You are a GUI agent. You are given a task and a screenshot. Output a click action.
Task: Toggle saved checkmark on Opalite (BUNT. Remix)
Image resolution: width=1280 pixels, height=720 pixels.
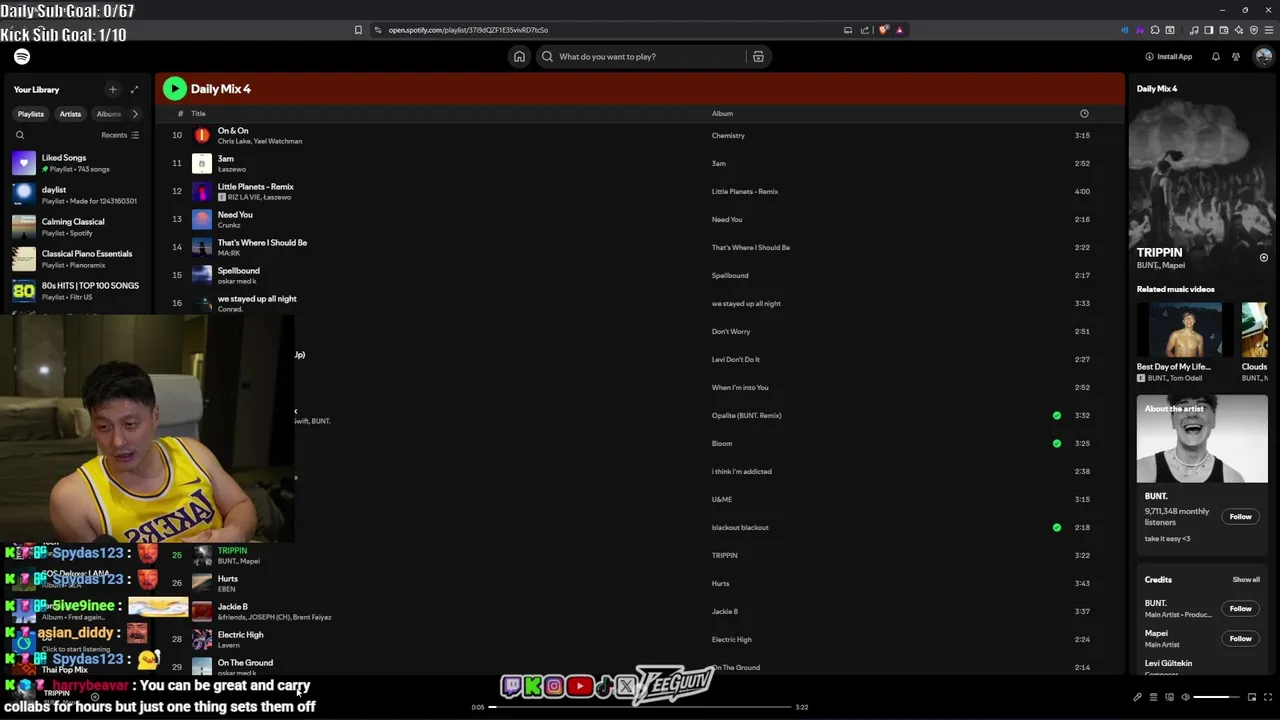(x=1057, y=415)
